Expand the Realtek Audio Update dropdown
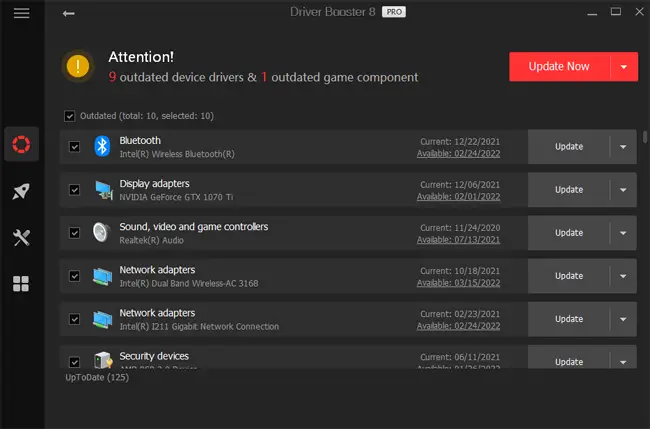The width and height of the screenshot is (650, 429). click(x=623, y=233)
